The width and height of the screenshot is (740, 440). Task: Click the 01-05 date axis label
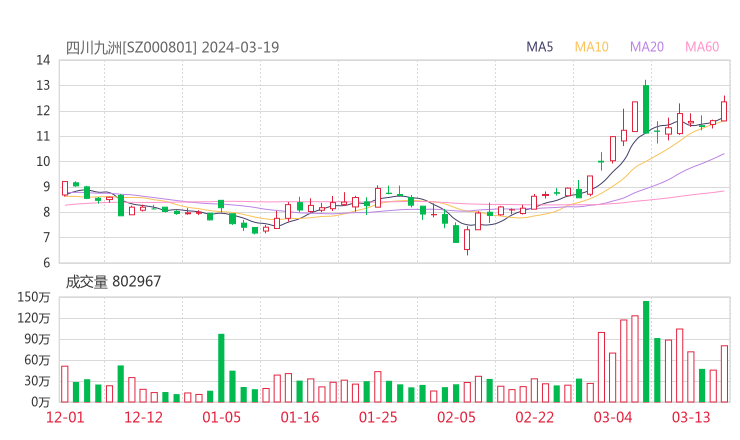pyautogui.click(x=221, y=417)
